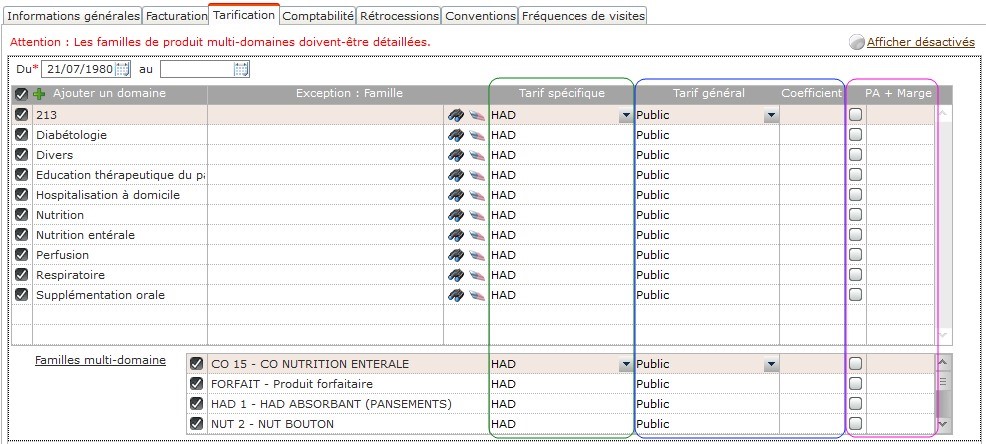
Task: Click HAD tarif cell for Nutrition row
Action: [562, 215]
